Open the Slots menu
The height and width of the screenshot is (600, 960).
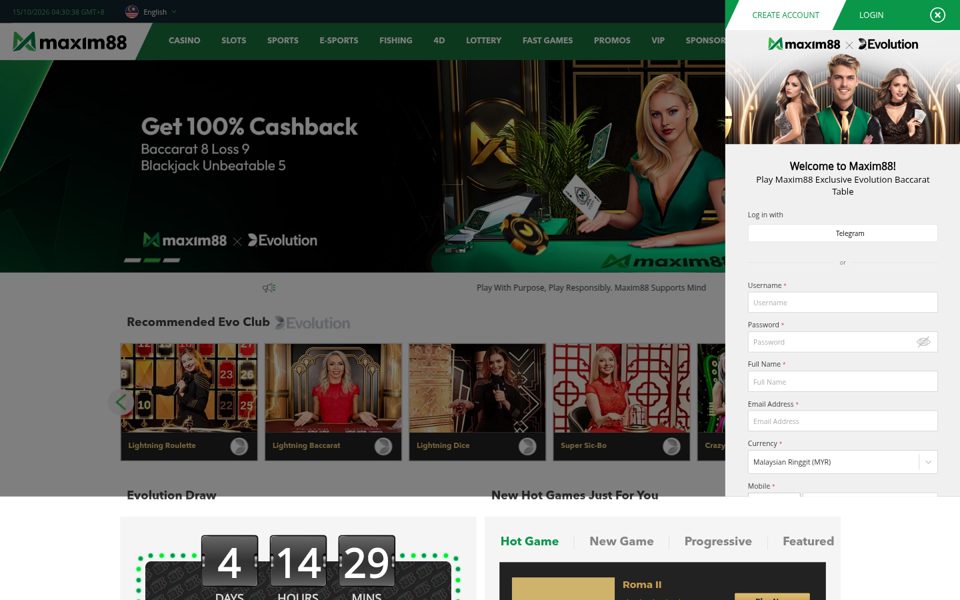click(x=234, y=40)
